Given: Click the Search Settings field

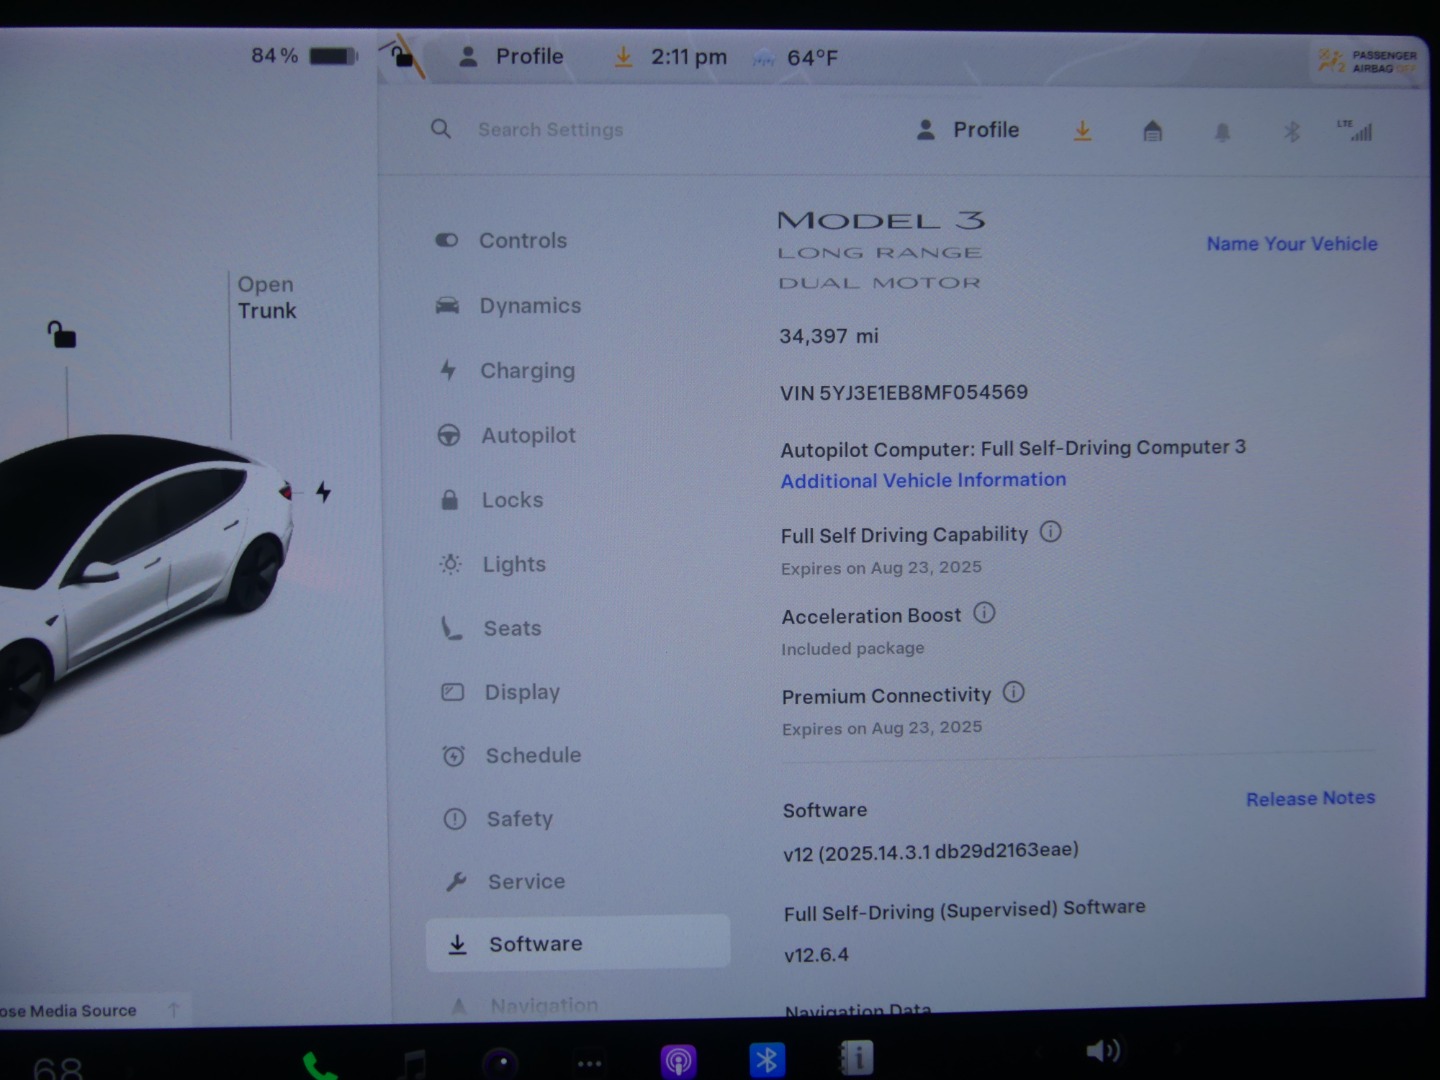Looking at the screenshot, I should coord(550,130).
